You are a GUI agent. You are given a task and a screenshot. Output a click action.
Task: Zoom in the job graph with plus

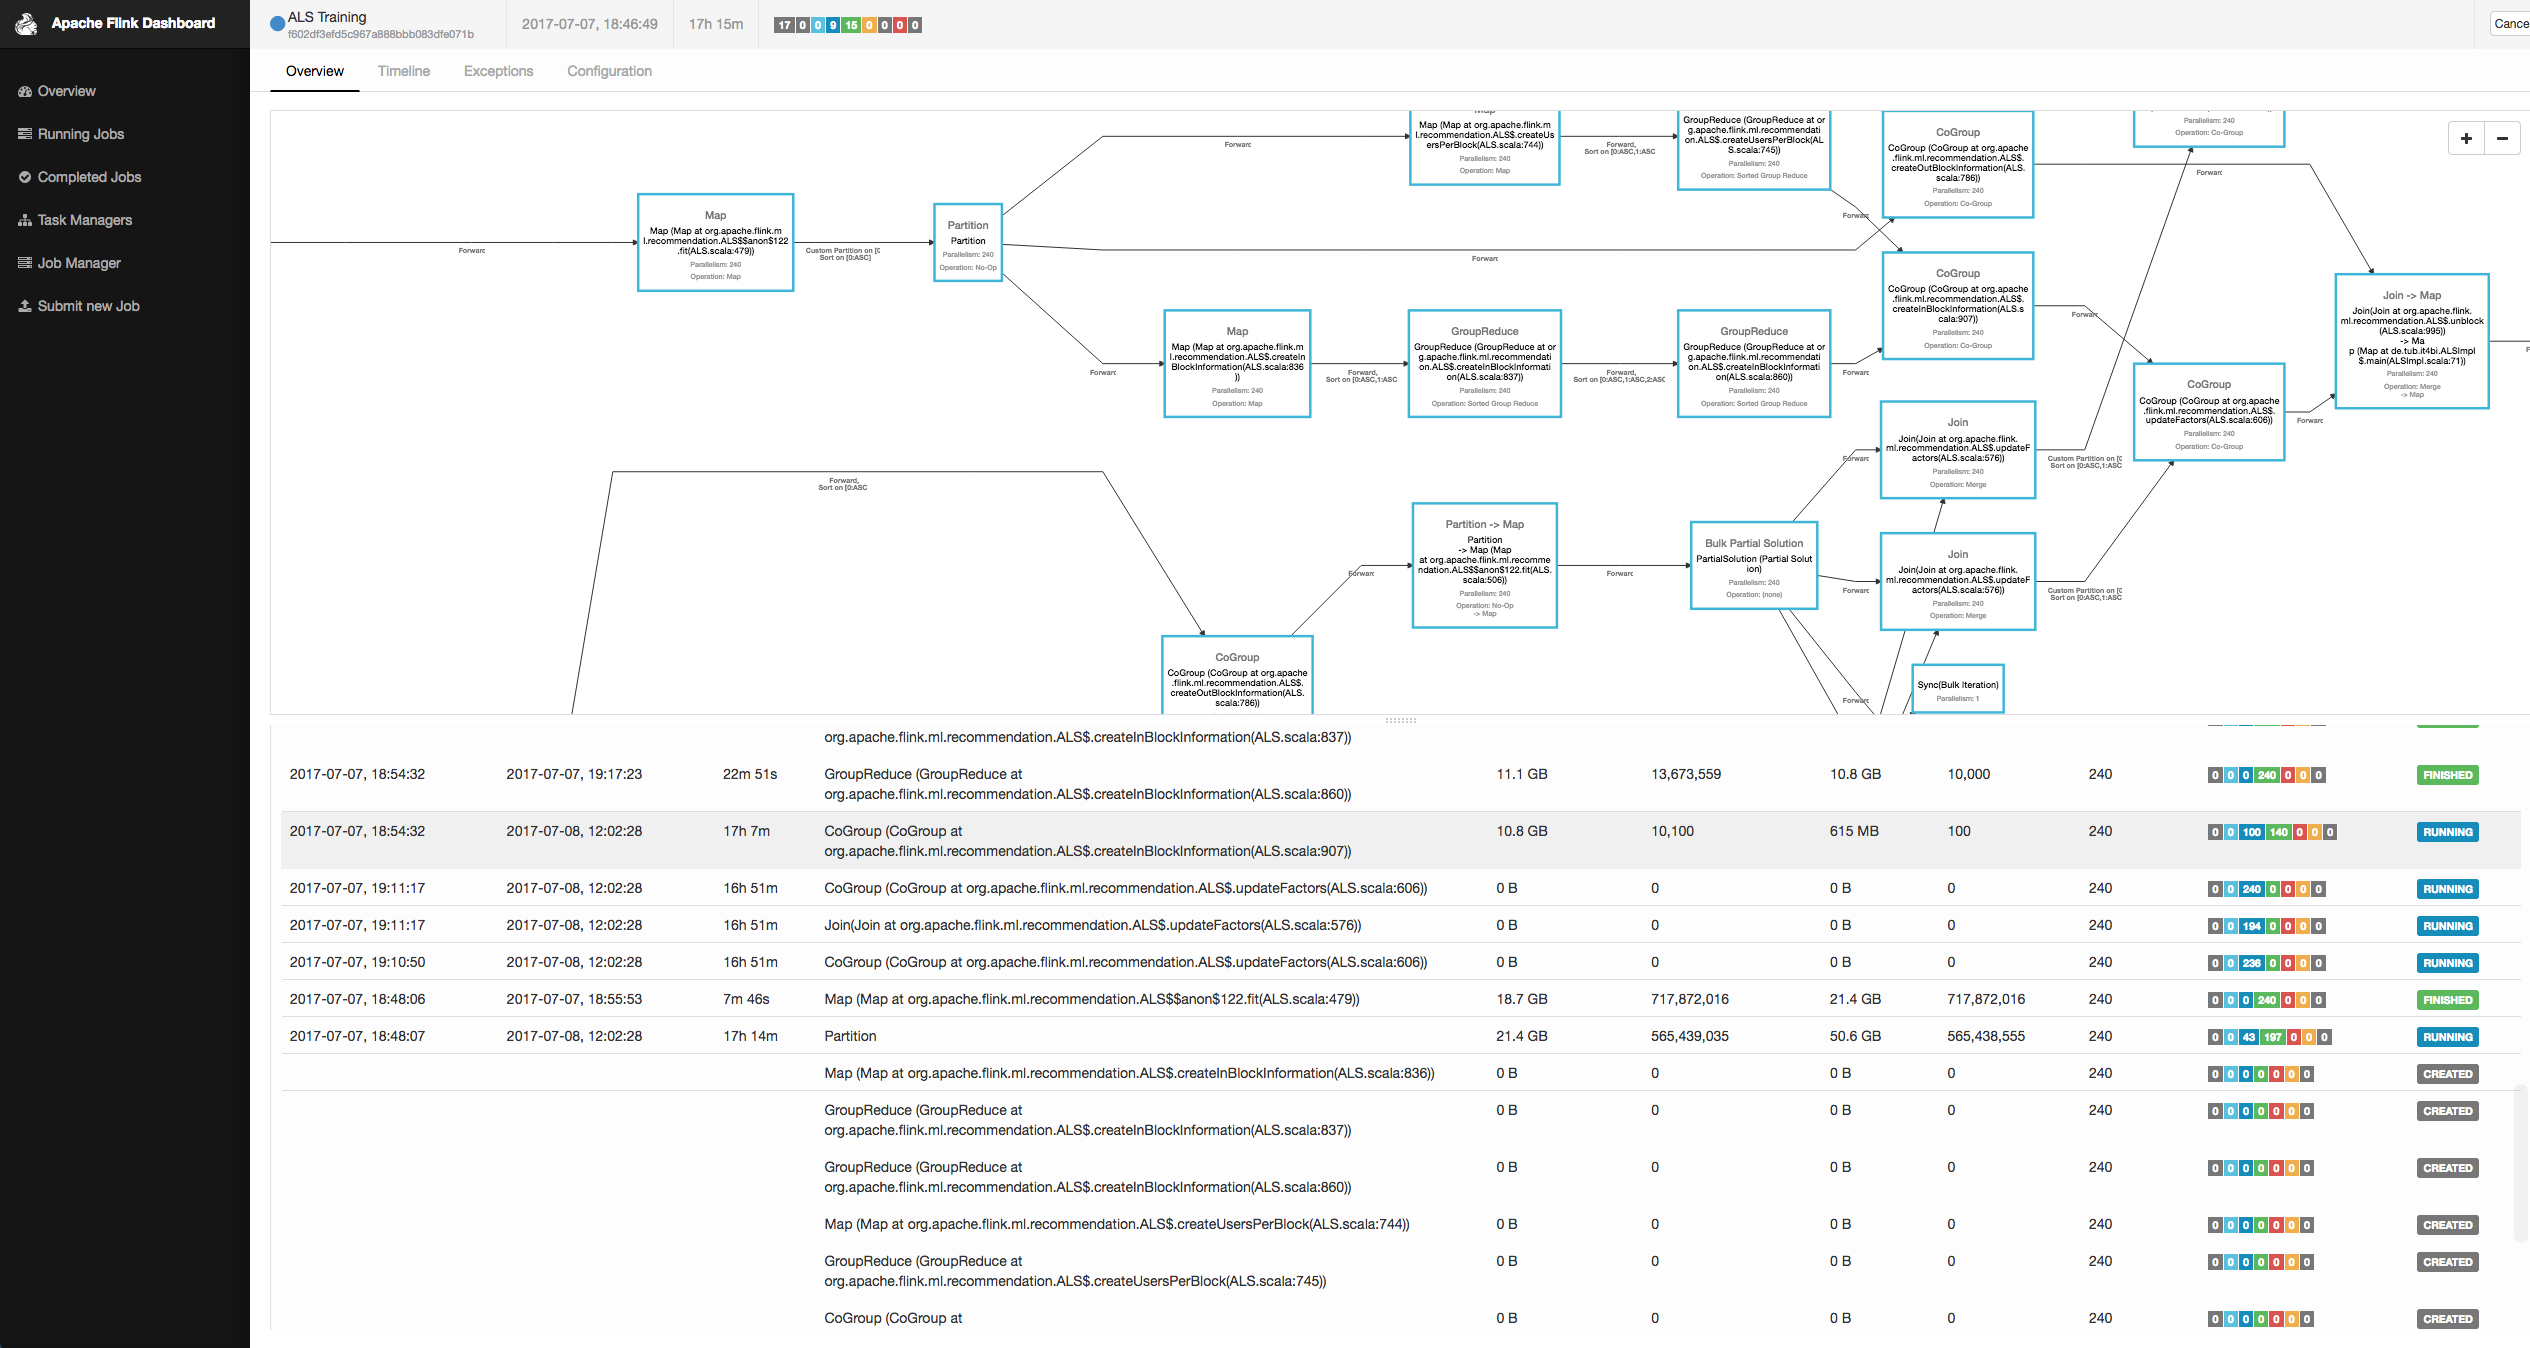click(x=2466, y=139)
